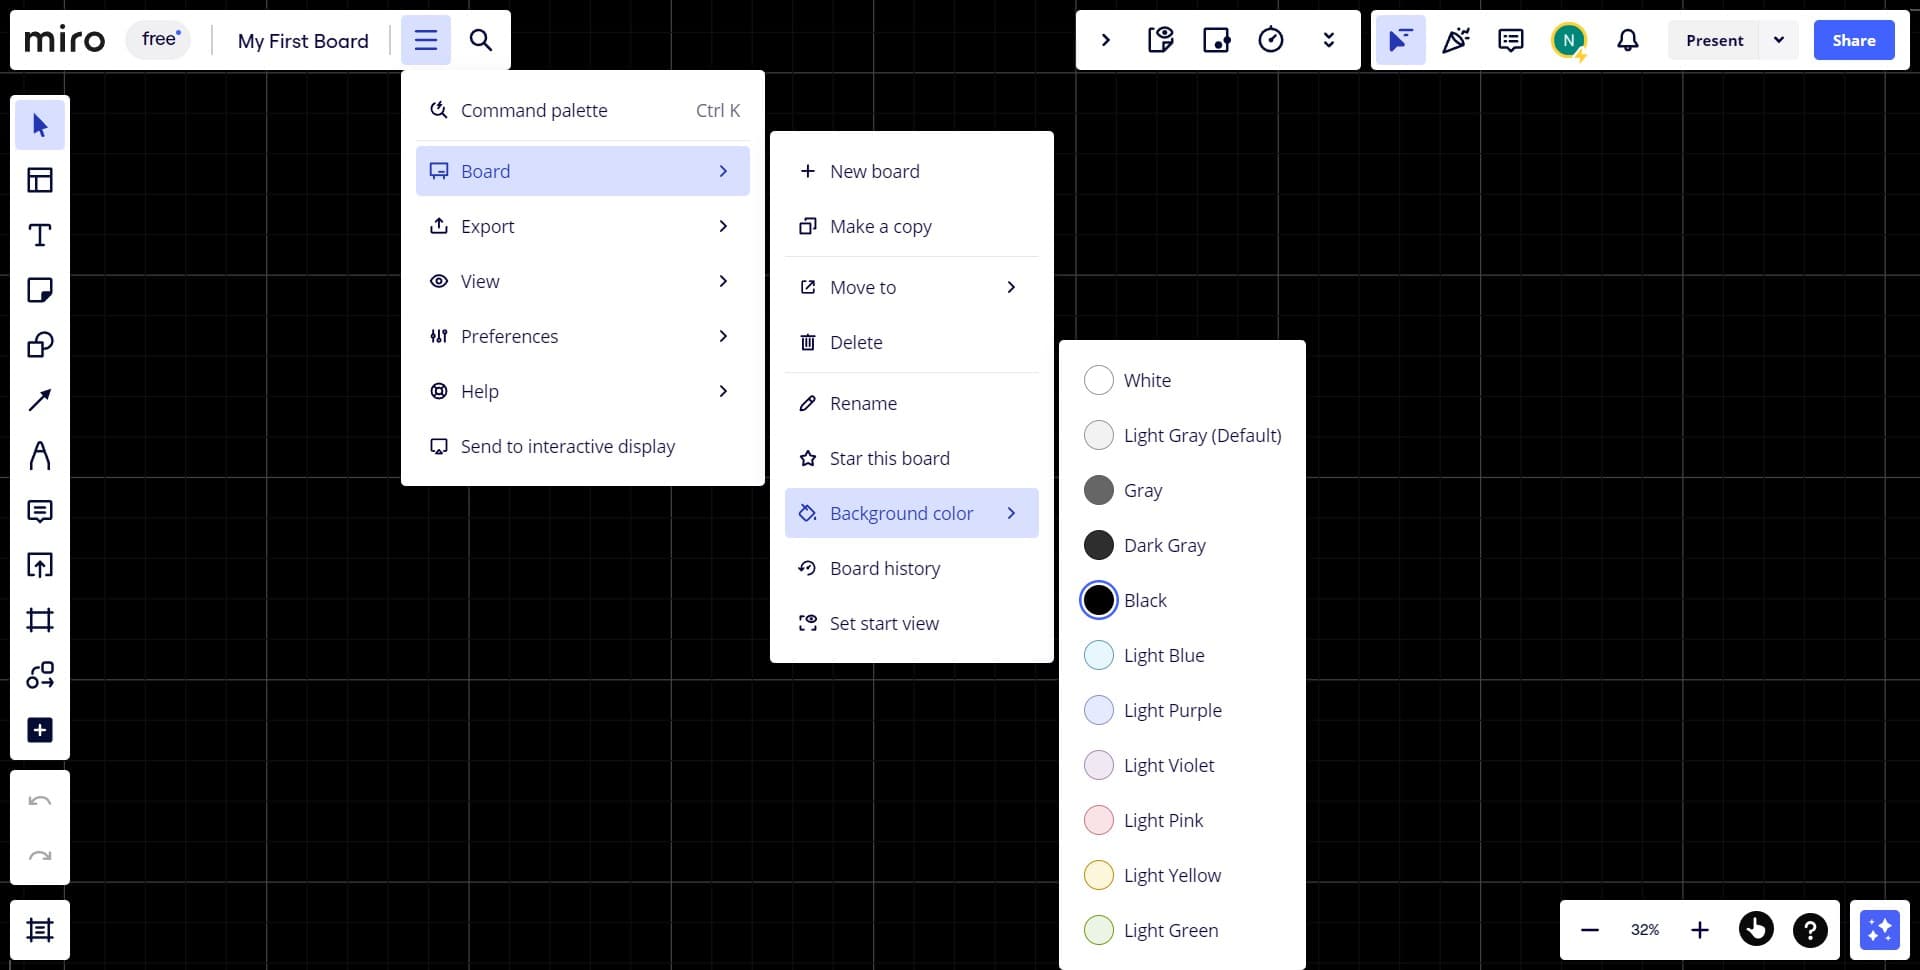Open the Shapes tool
The image size is (1920, 970).
(40, 345)
